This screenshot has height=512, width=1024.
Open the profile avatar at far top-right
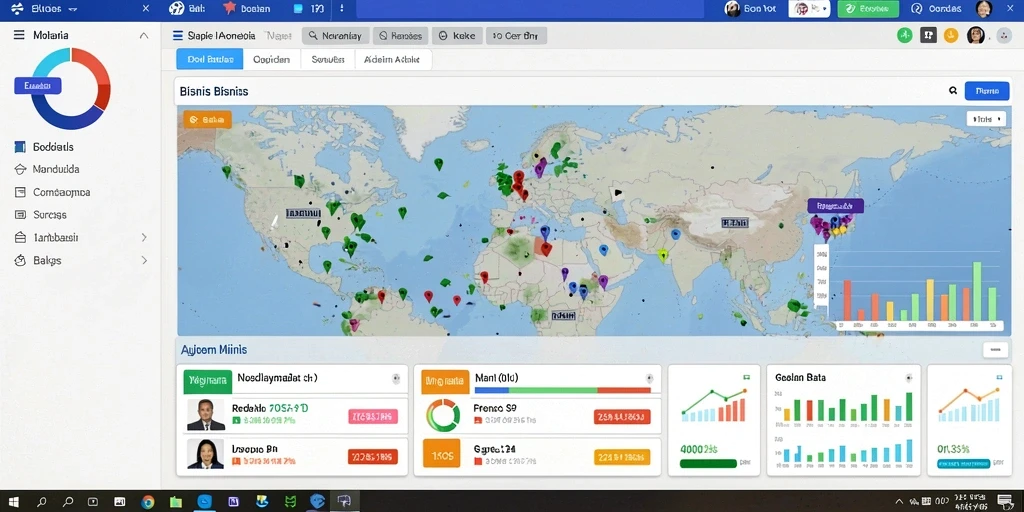click(x=984, y=8)
